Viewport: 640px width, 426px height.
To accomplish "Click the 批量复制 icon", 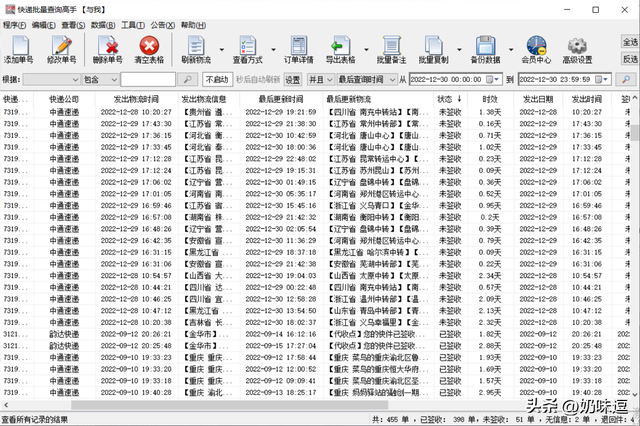I will [433, 45].
